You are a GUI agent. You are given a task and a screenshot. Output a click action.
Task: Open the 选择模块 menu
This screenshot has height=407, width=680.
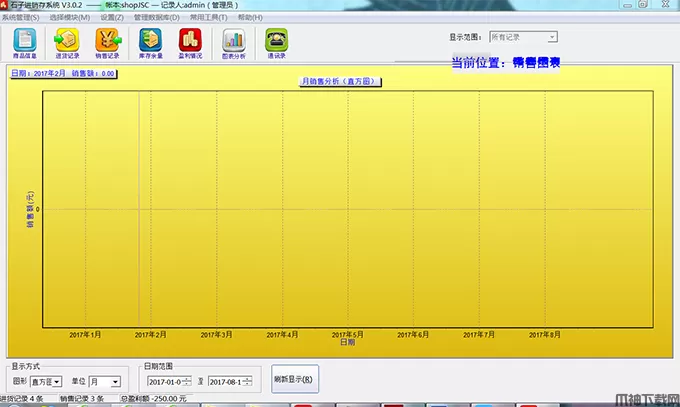(69, 18)
